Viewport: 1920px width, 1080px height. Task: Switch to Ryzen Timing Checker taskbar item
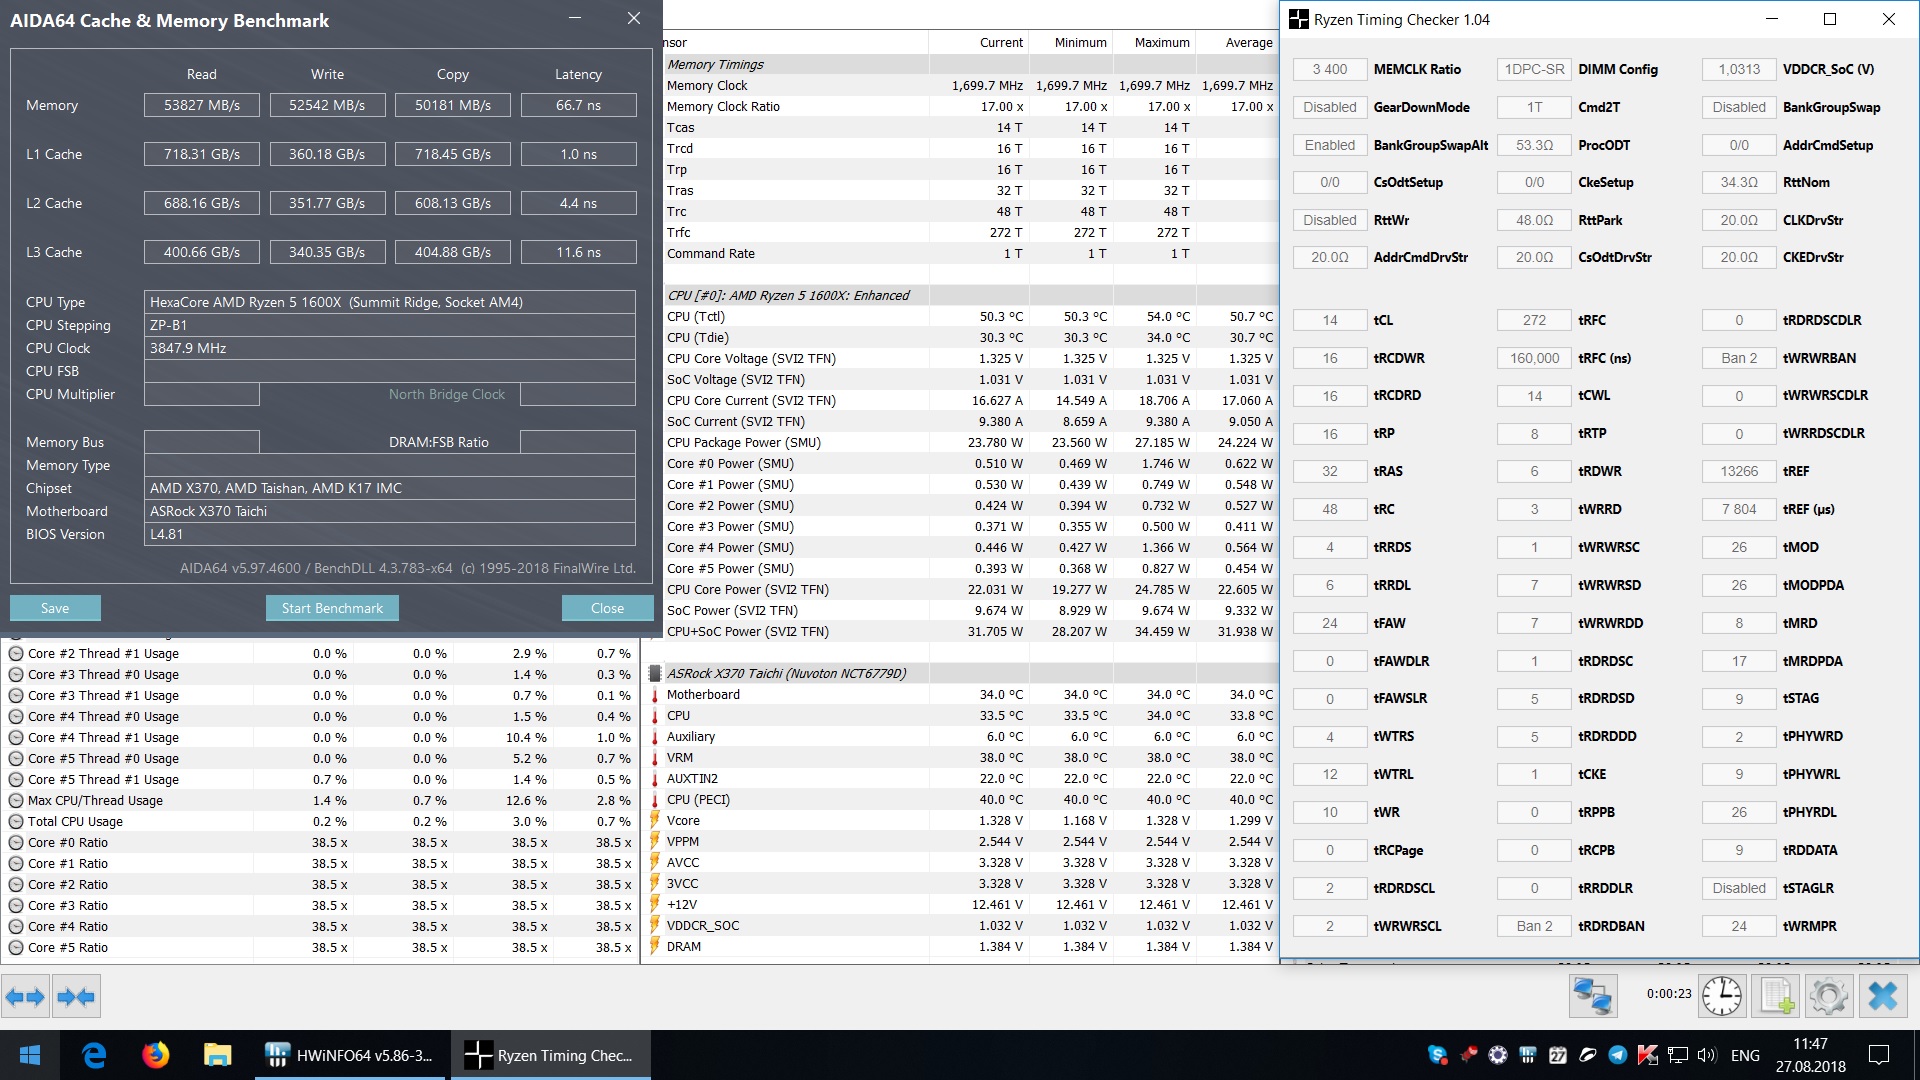click(x=550, y=1055)
